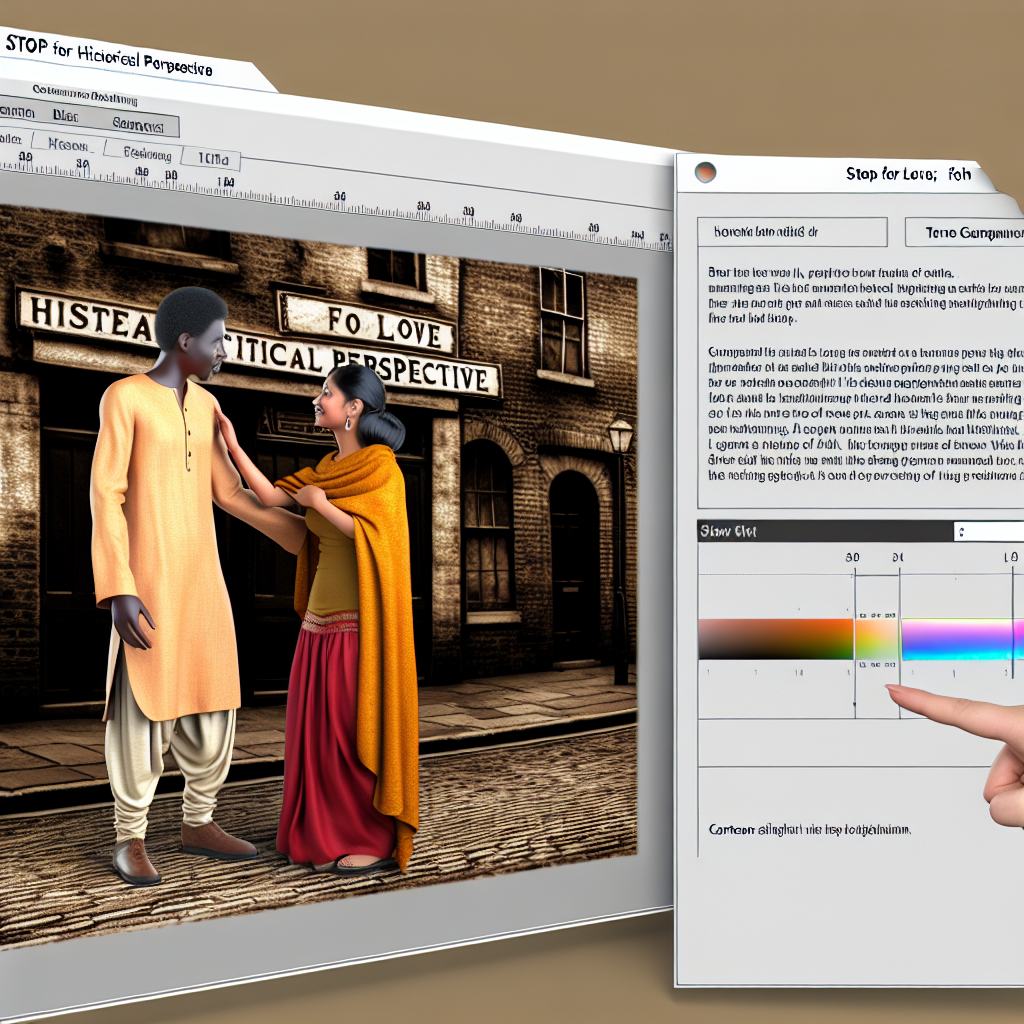Pick the magenta-cyan rainbow gradient segment
This screenshot has height=1024, width=1024.
(961, 639)
